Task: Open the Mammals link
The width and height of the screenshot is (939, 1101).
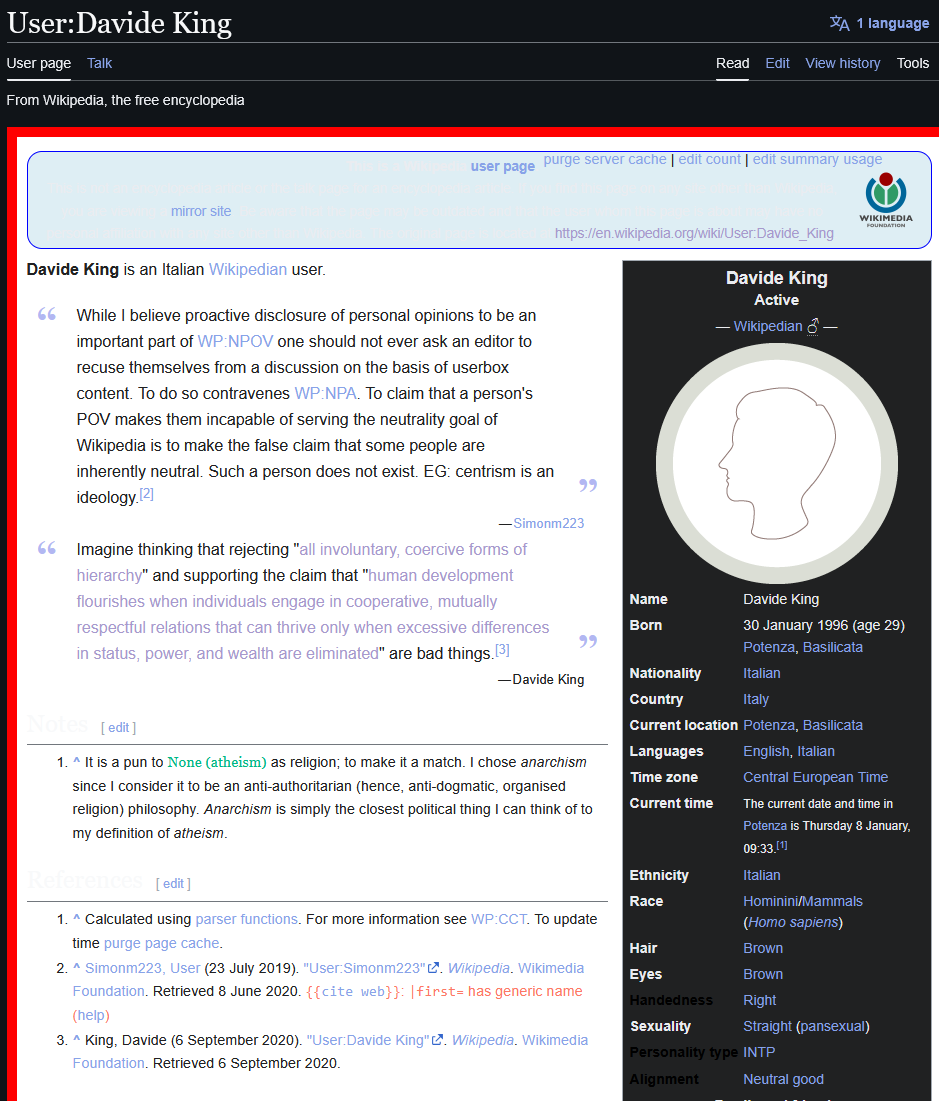Action: [x=832, y=902]
